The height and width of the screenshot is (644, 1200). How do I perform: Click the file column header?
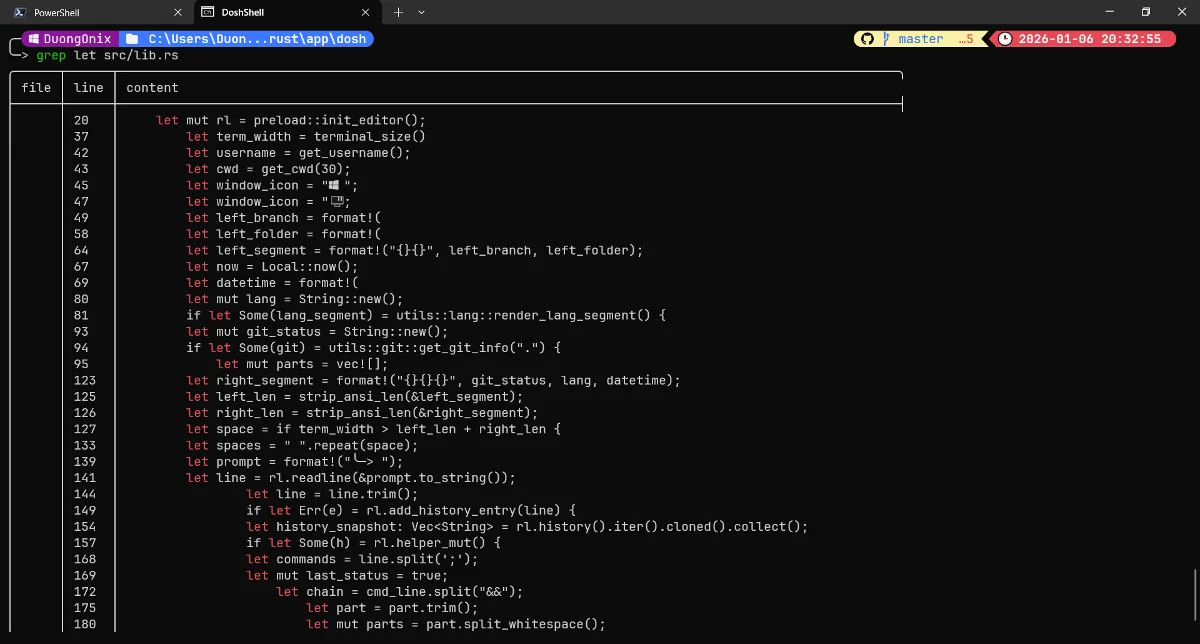36,87
